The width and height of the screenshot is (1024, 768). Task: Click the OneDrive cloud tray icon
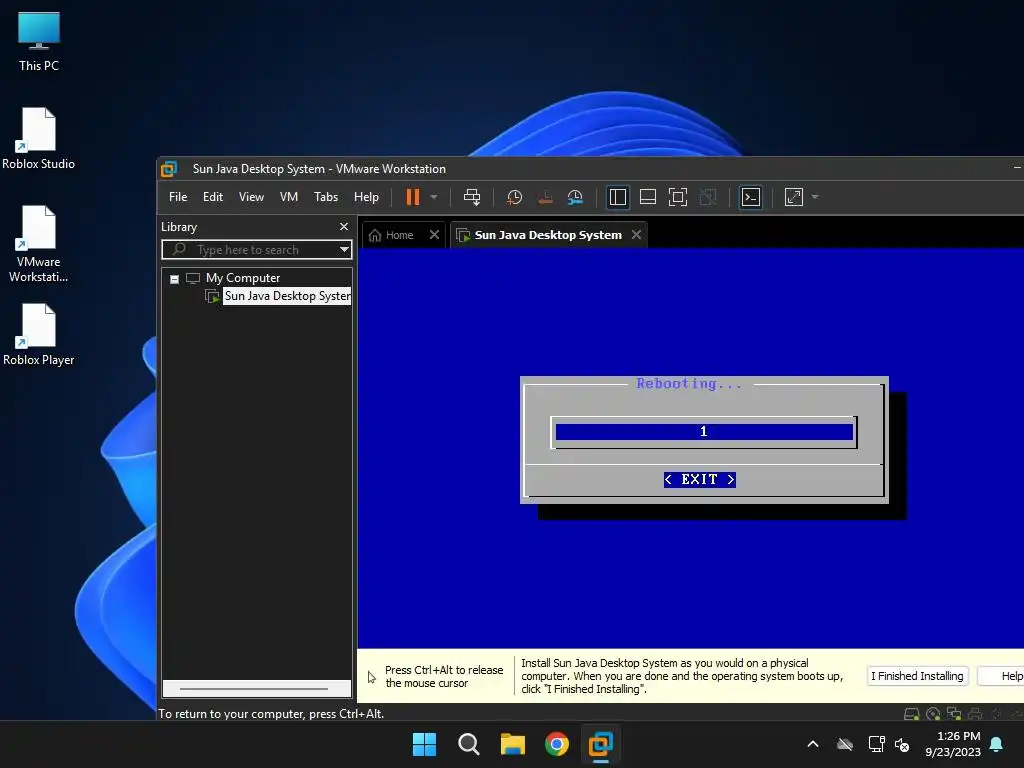click(845, 744)
